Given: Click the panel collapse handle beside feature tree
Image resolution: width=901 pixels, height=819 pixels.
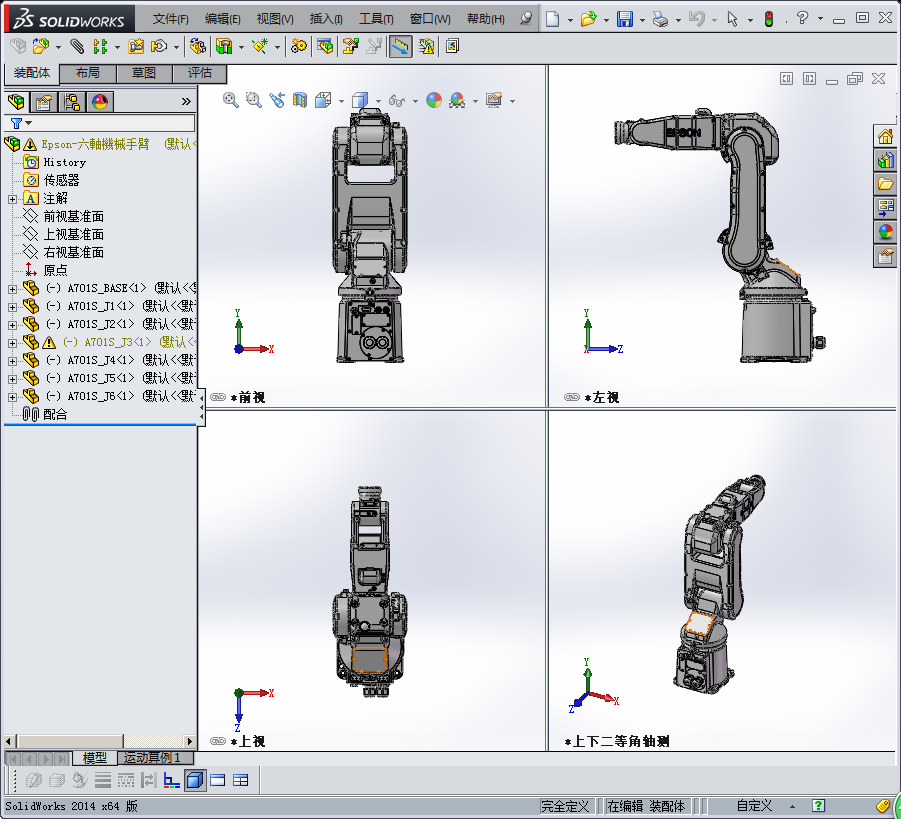Looking at the screenshot, I should tap(202, 407).
